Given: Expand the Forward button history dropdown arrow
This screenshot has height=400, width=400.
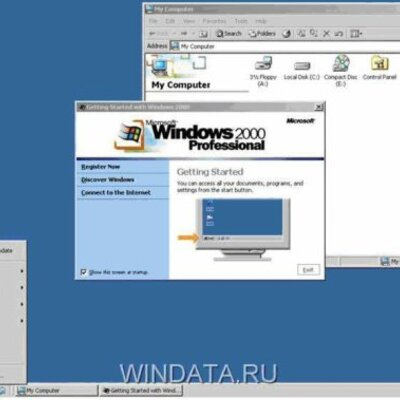Looking at the screenshot, I should point(193,34).
